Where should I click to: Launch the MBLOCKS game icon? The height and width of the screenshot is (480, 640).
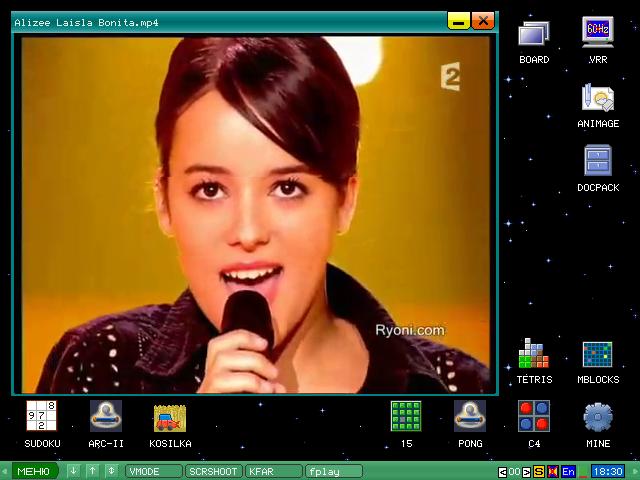(x=598, y=354)
